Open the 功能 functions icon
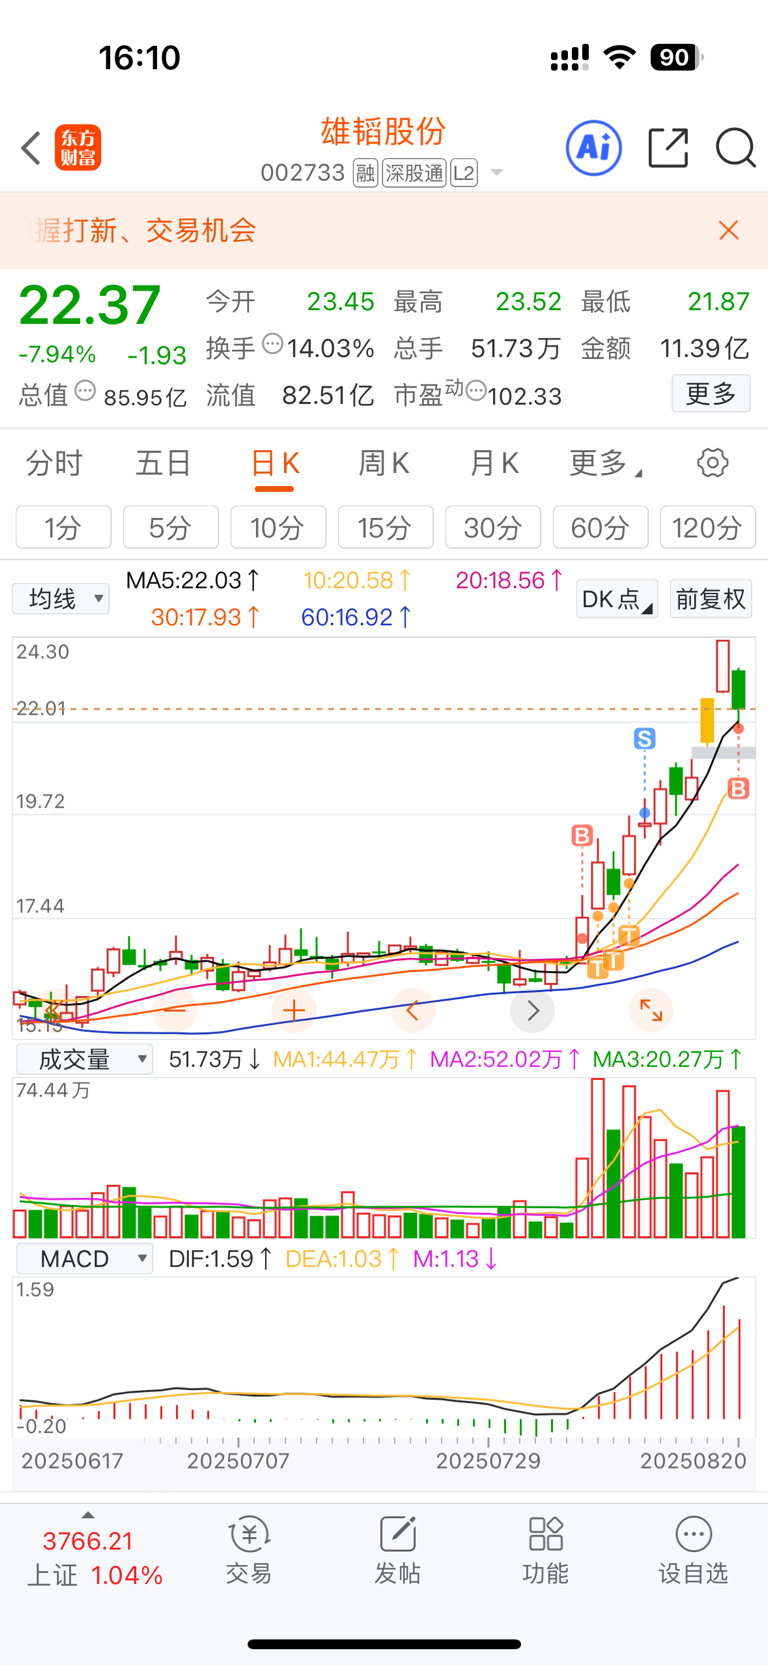The width and height of the screenshot is (769, 1665). tap(546, 1551)
